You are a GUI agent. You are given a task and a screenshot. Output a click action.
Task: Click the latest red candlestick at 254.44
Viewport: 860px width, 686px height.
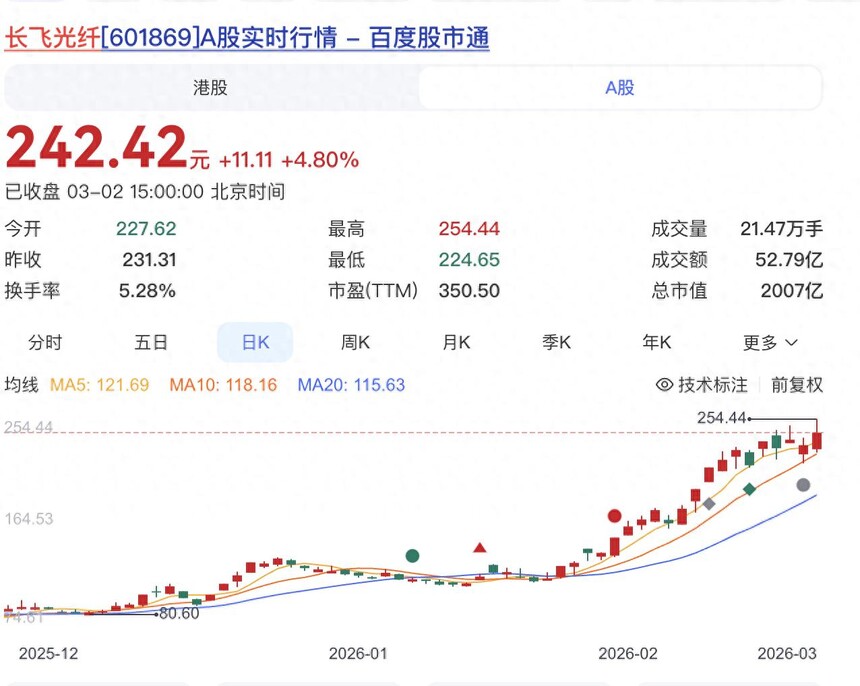817,441
